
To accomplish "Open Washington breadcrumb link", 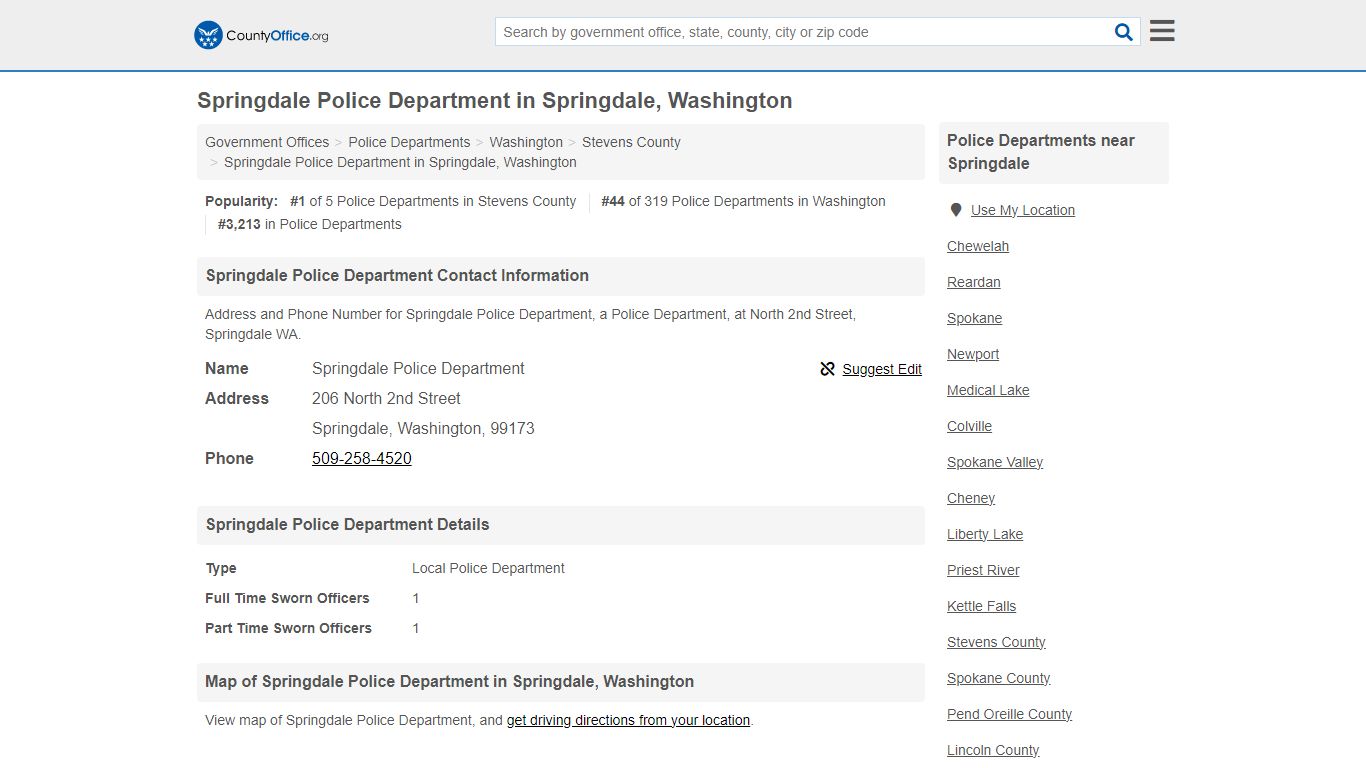I will click(x=526, y=142).
